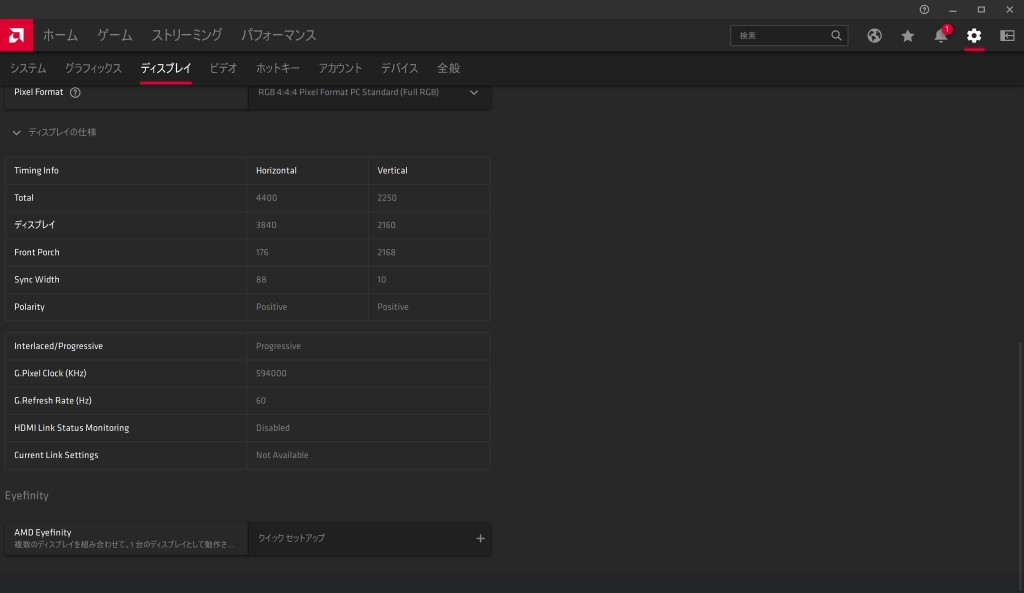Click HDMI Link Status Monitoring Disabled value
This screenshot has height=593, width=1024.
(x=273, y=428)
